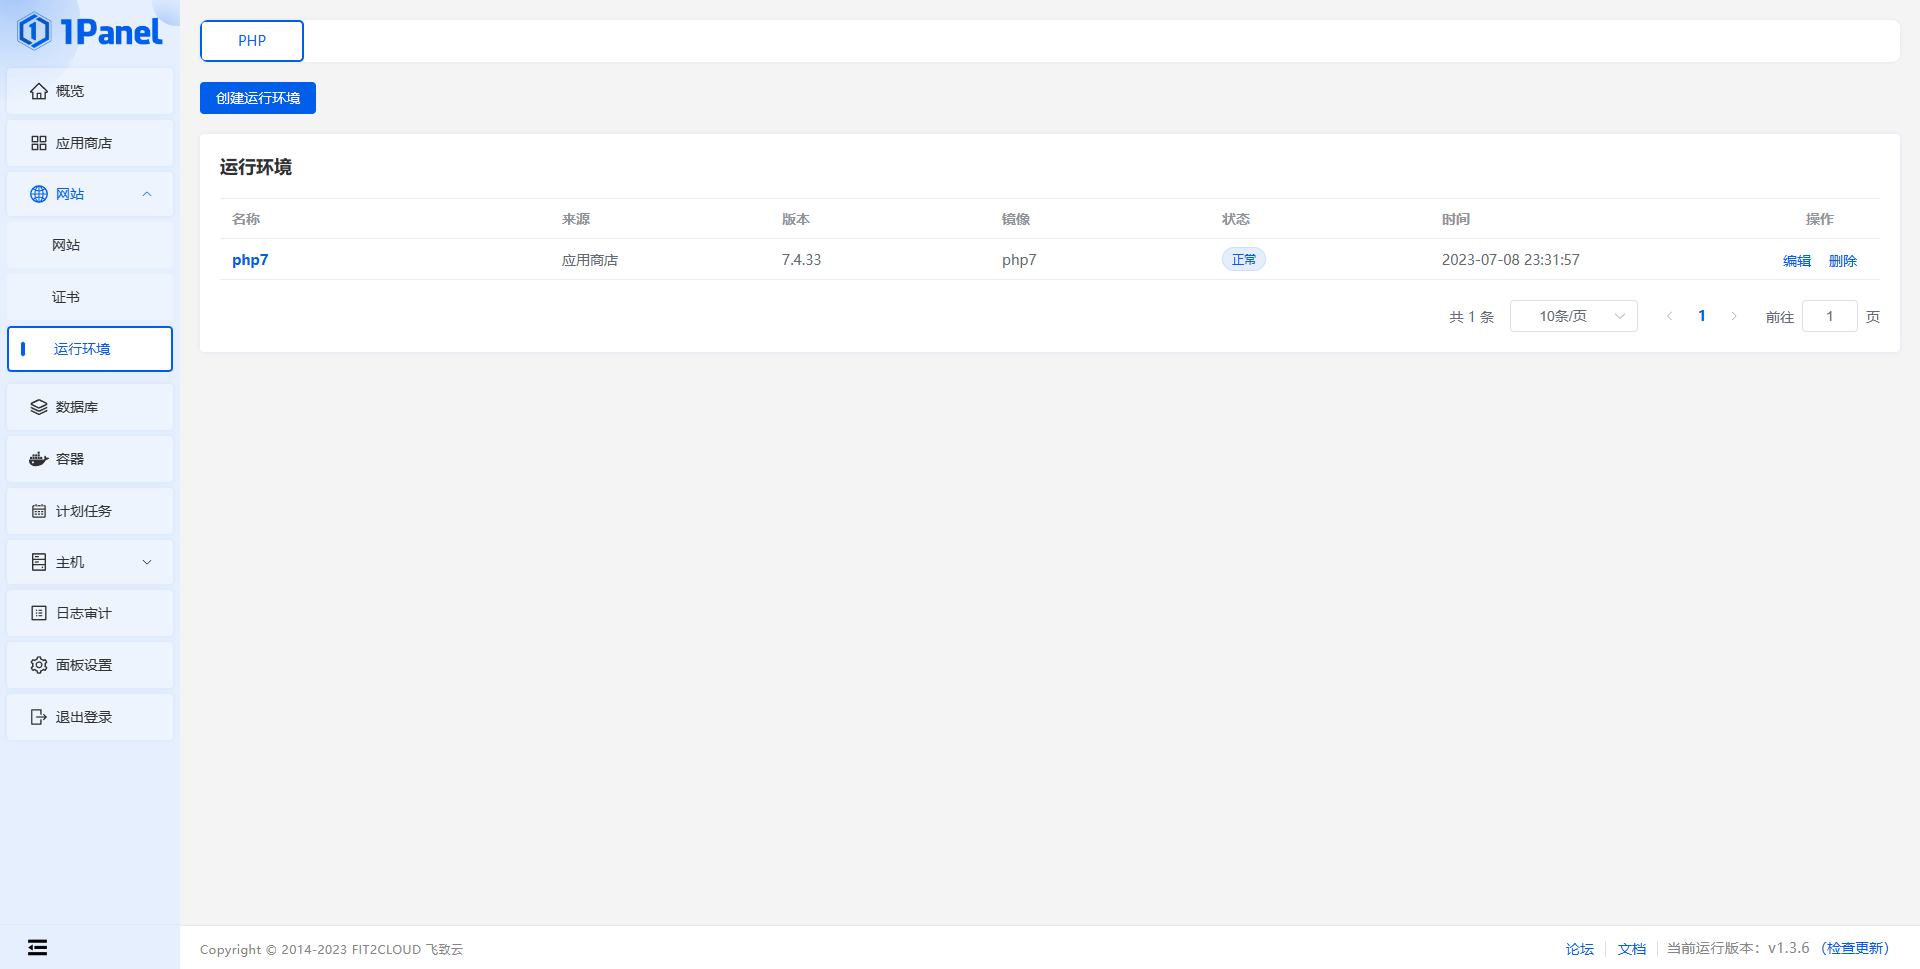Open the 网站 submenu item
The width and height of the screenshot is (1920, 969).
coord(90,245)
